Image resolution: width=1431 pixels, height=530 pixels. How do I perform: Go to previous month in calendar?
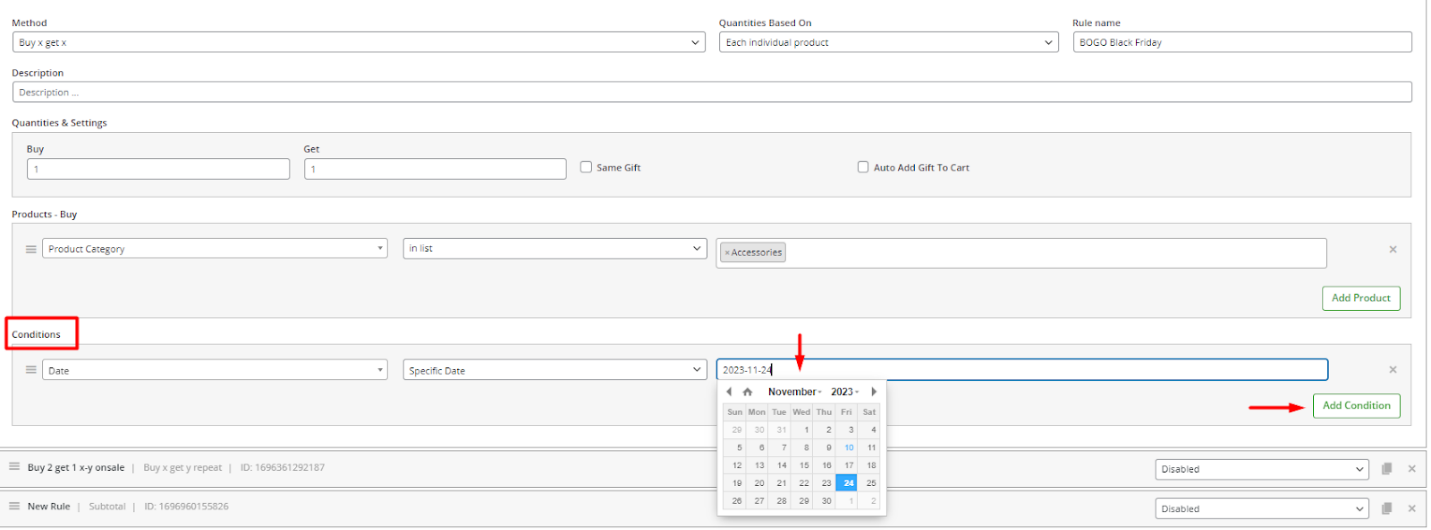click(x=729, y=392)
